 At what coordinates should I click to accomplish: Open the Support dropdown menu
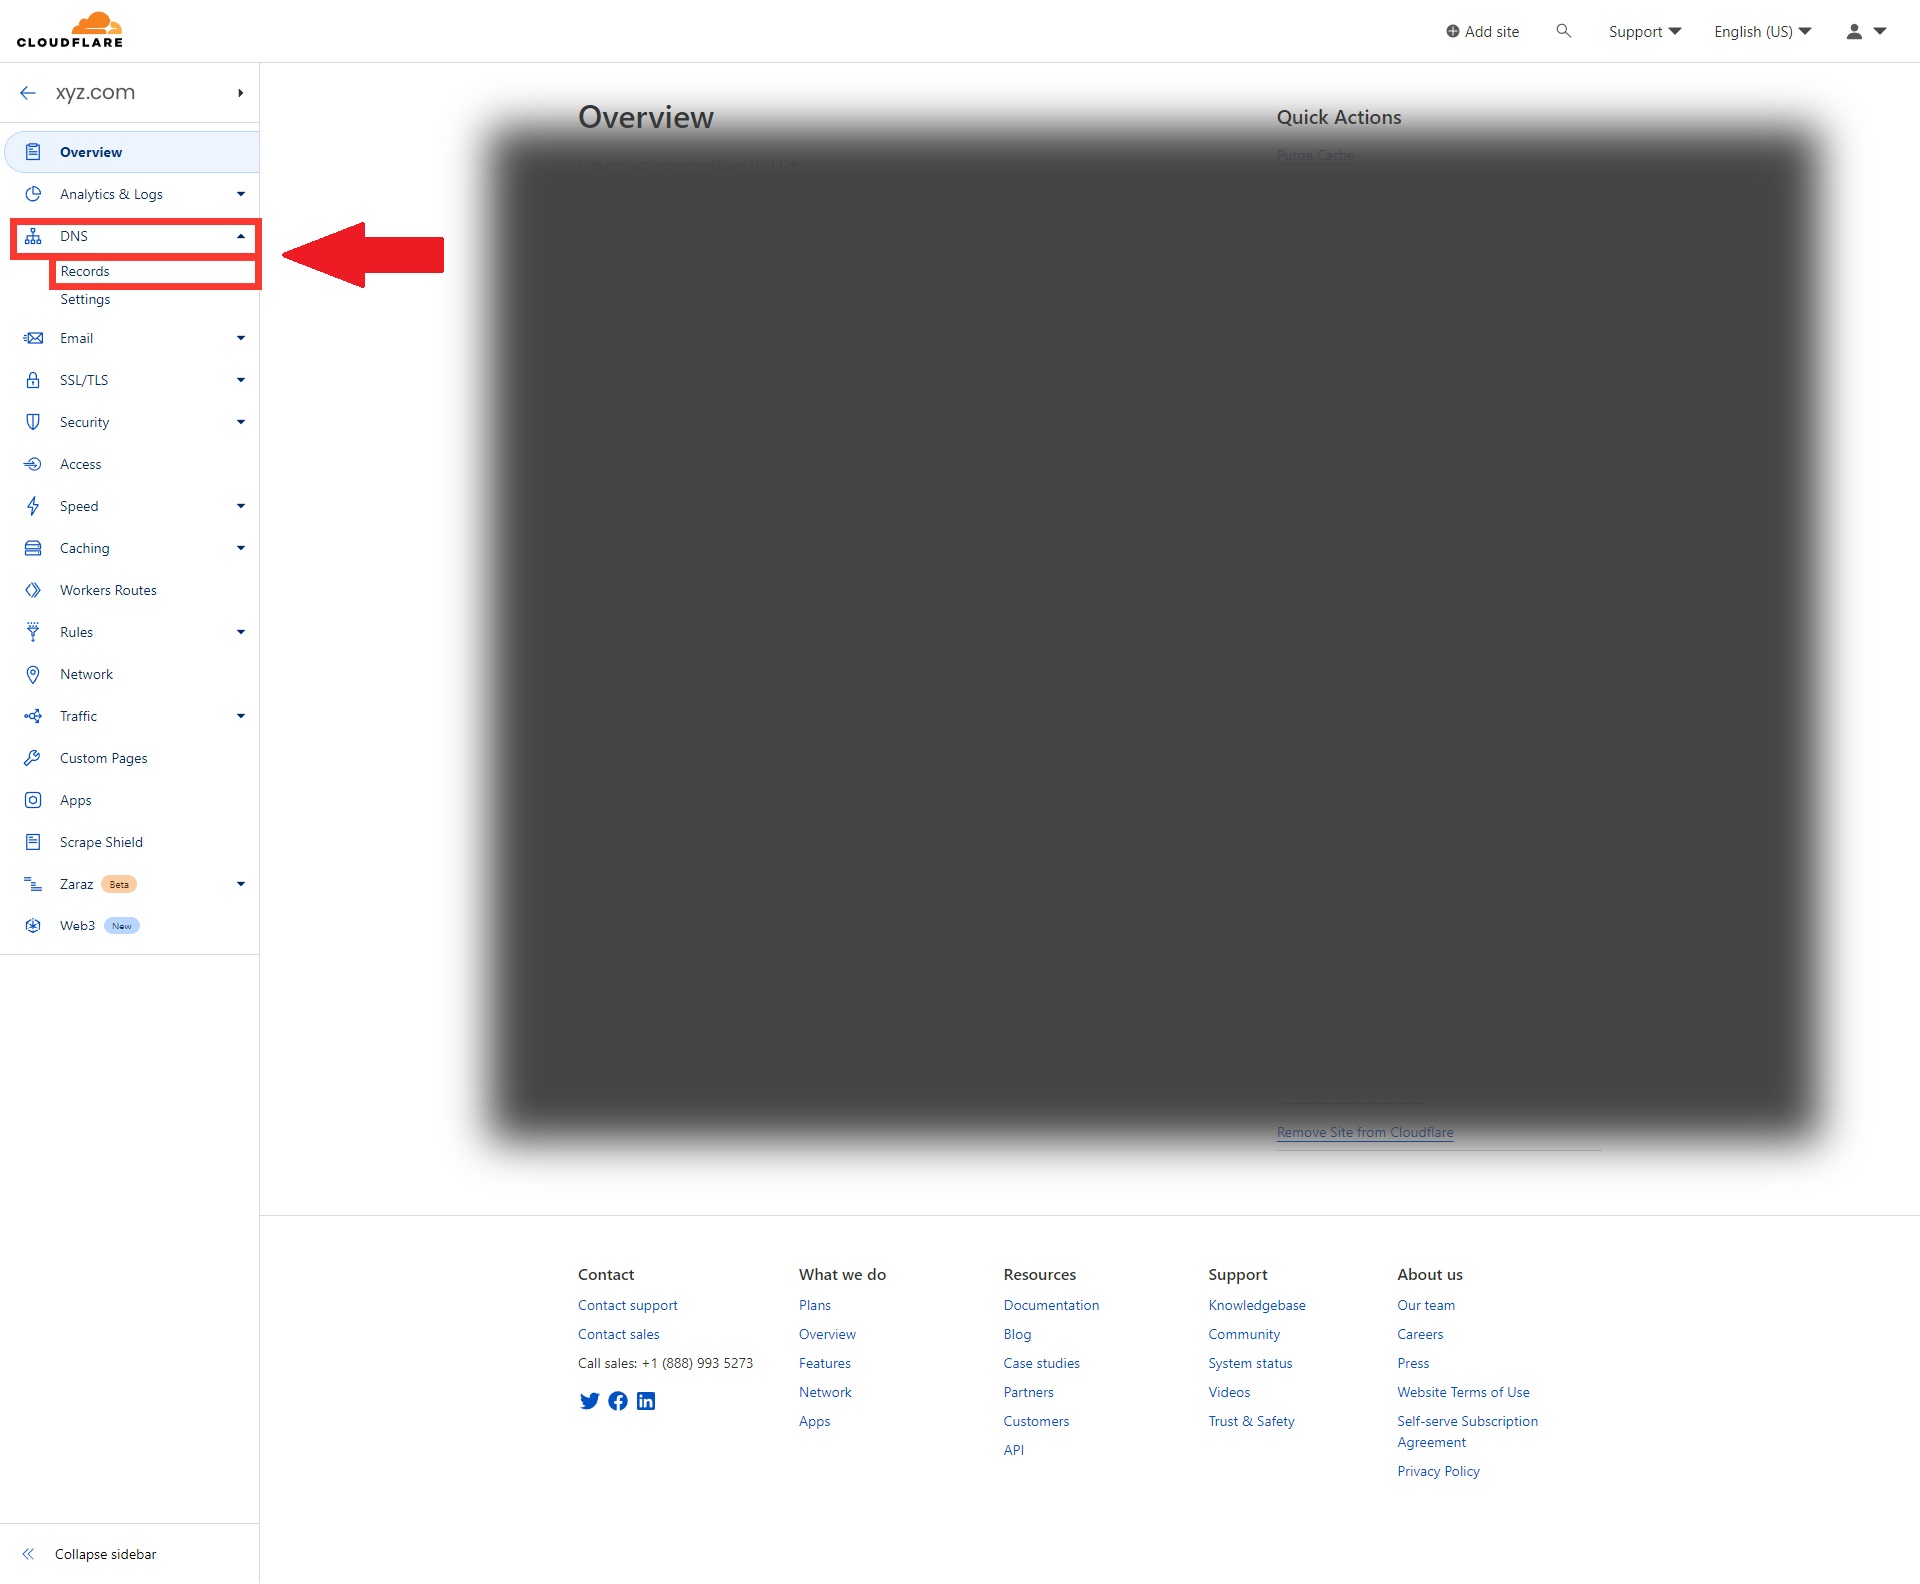(1644, 31)
